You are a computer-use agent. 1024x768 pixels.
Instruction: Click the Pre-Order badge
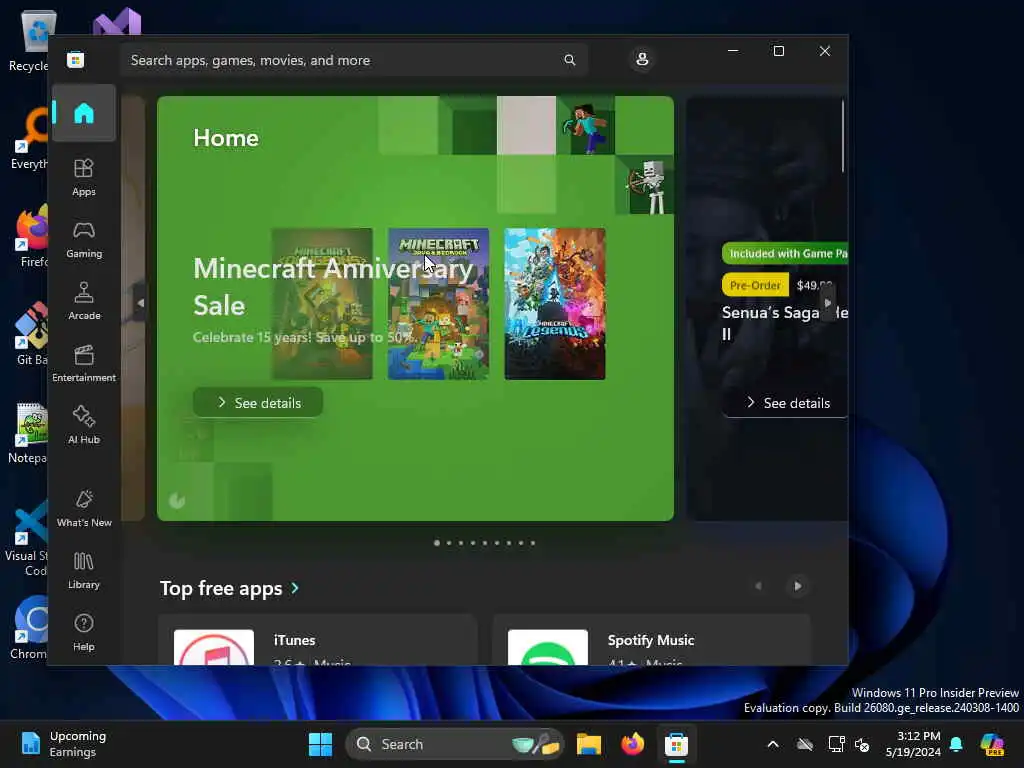(x=755, y=285)
